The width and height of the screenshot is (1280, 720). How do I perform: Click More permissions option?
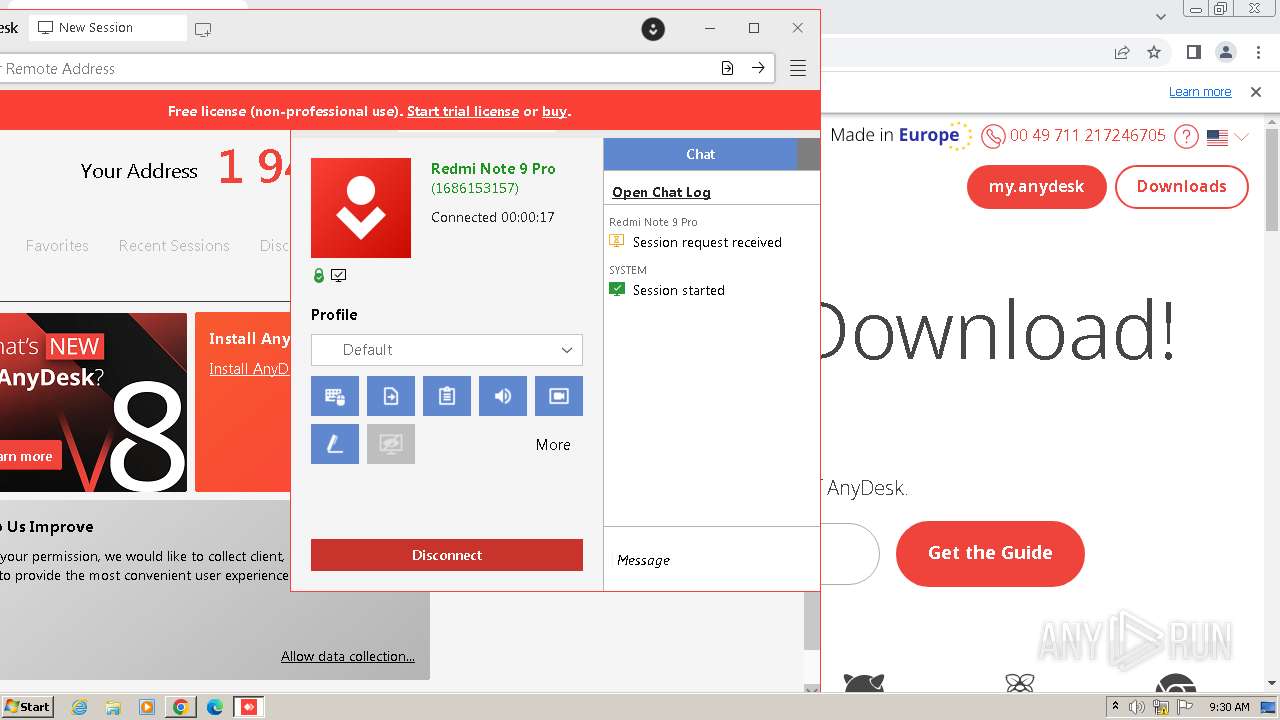(x=553, y=445)
